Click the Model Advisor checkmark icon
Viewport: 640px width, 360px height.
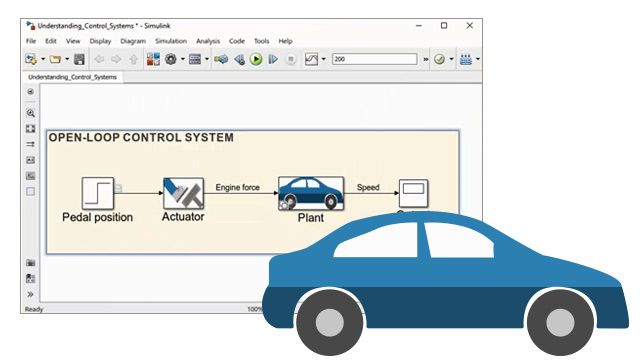coord(439,60)
